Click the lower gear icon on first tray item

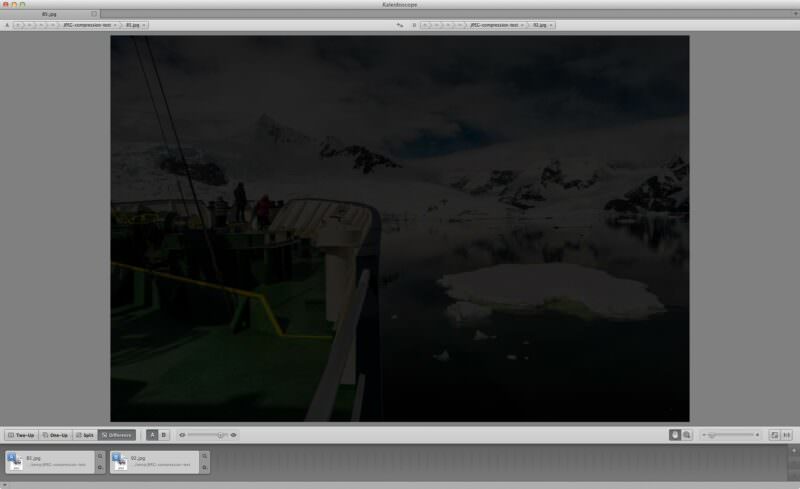click(100, 467)
